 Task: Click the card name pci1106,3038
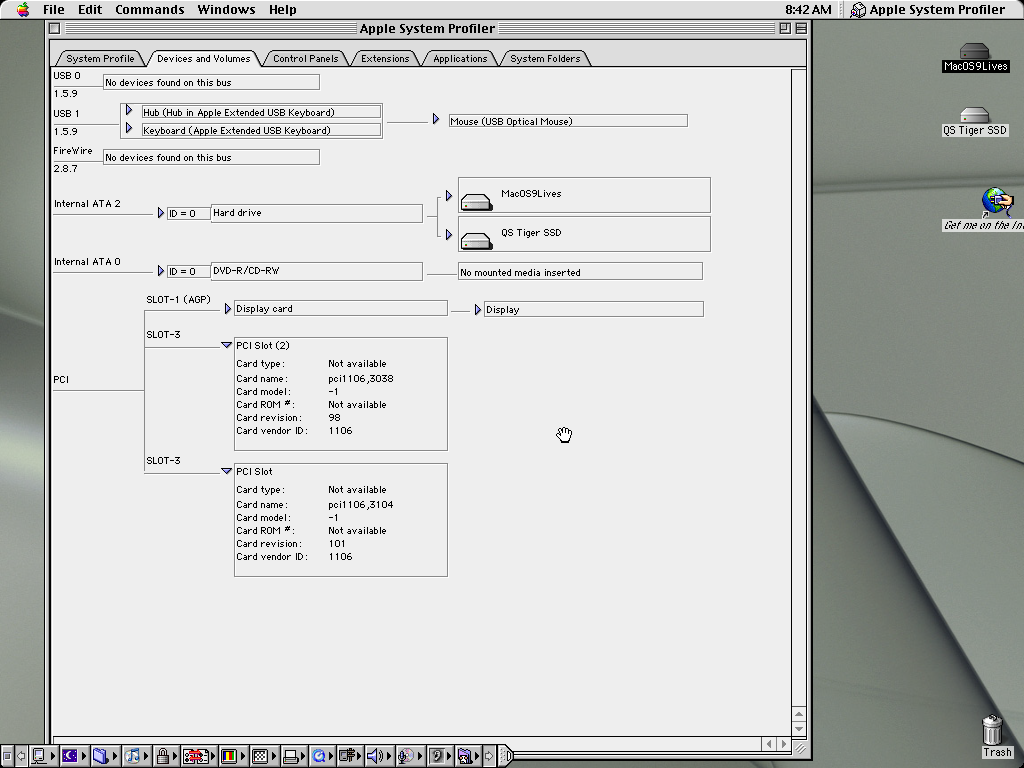point(360,379)
